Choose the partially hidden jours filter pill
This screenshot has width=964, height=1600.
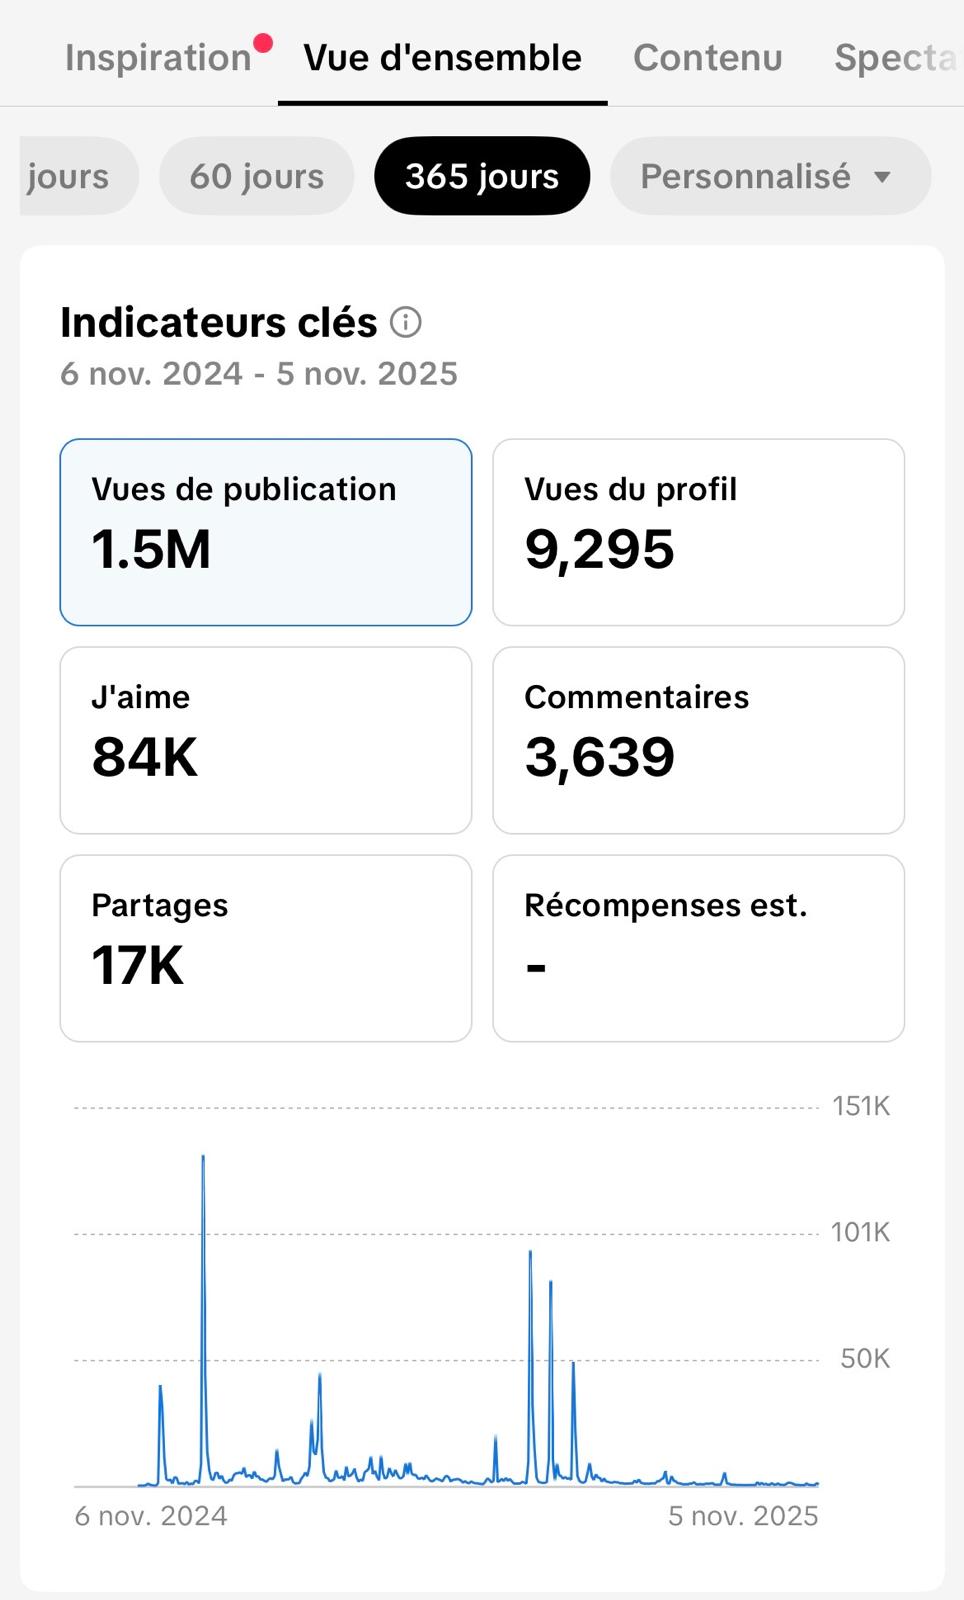68,177
